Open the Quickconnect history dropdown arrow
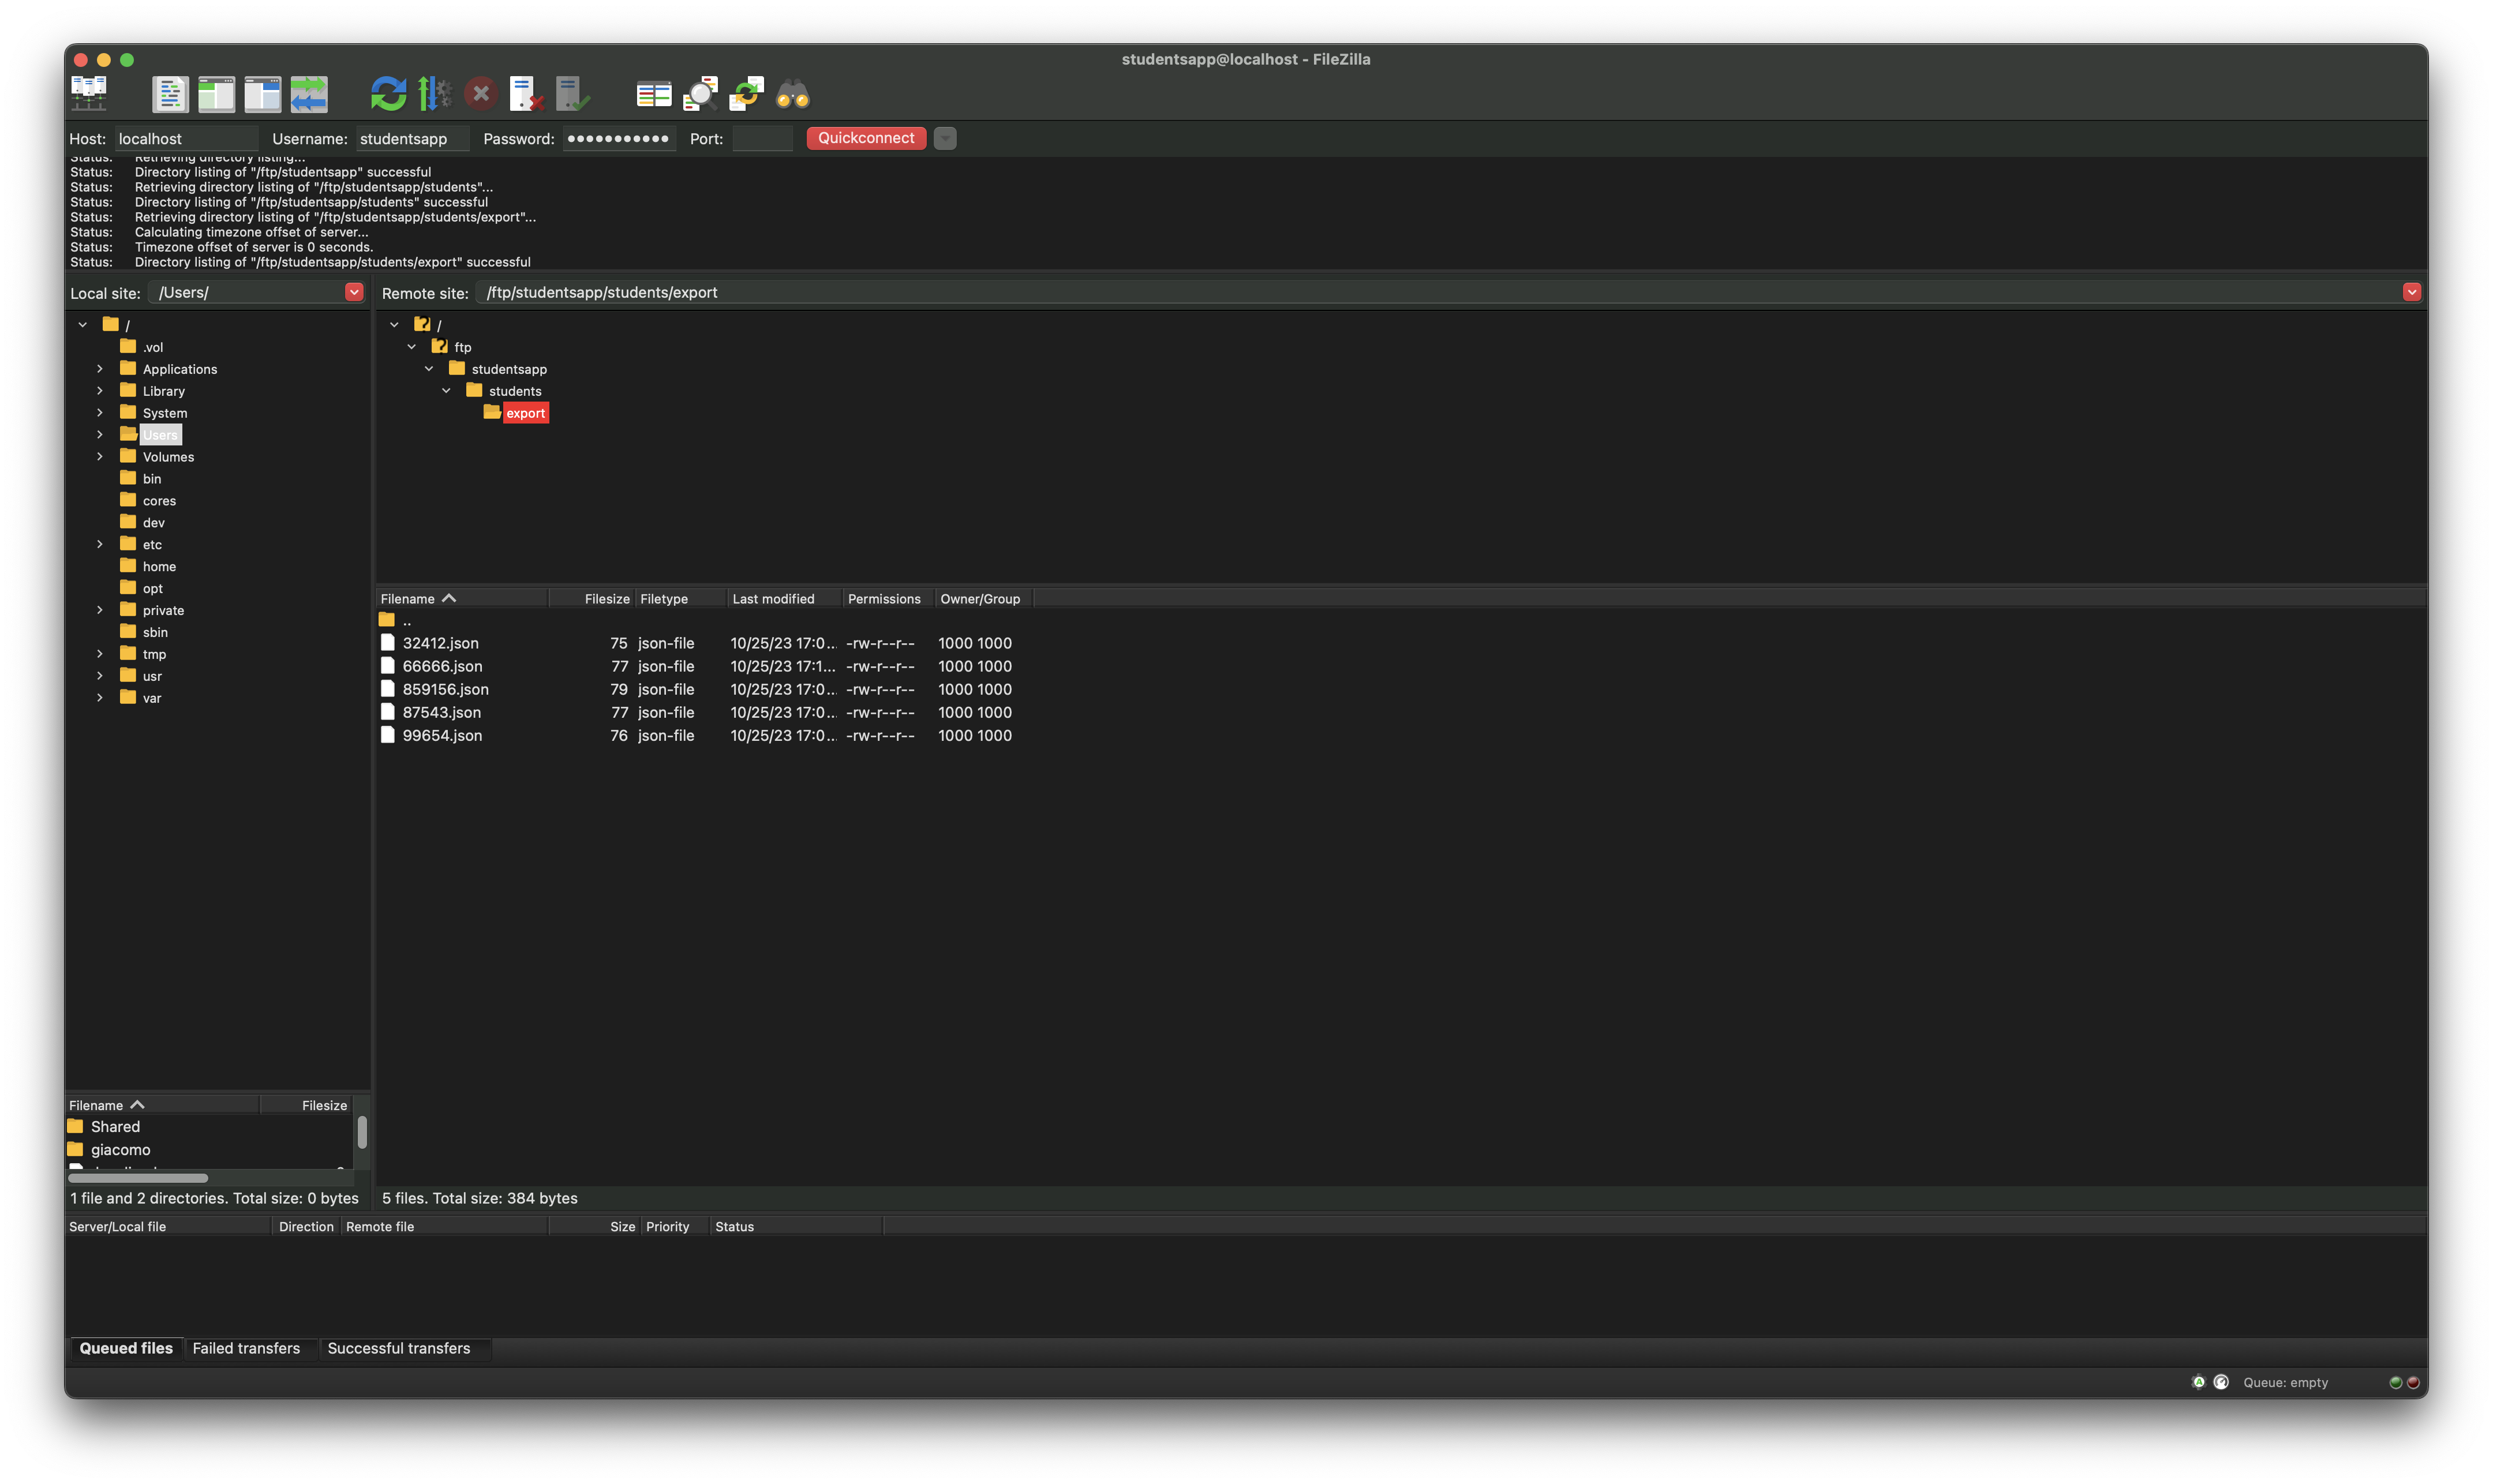Screen dimensions: 2493x1484 tap(945, 139)
